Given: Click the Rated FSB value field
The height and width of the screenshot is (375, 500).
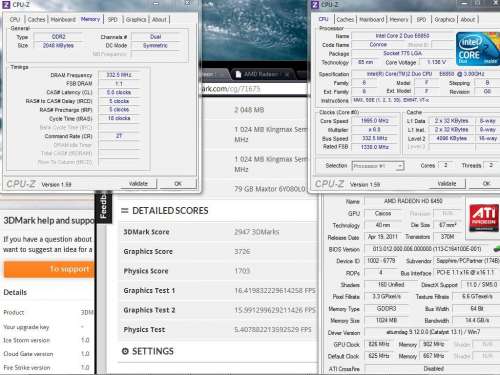Looking at the screenshot, I should (375, 147).
